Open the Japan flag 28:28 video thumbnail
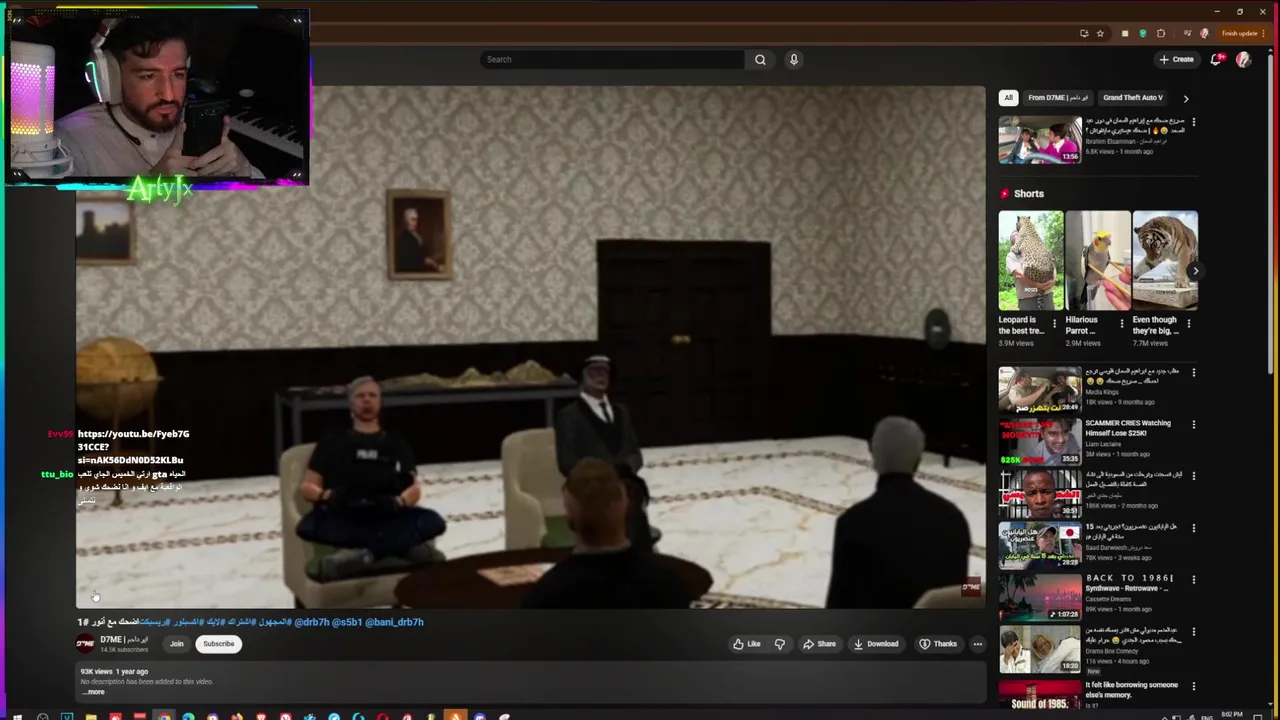 (1040, 545)
